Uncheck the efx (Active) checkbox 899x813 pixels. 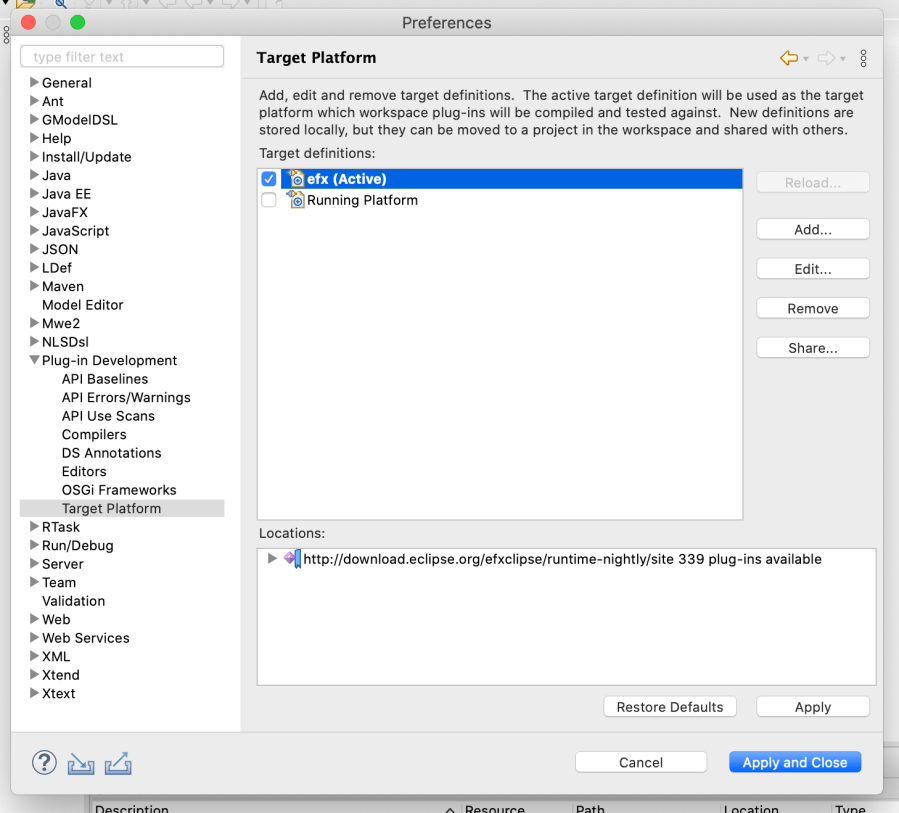pyautogui.click(x=268, y=179)
